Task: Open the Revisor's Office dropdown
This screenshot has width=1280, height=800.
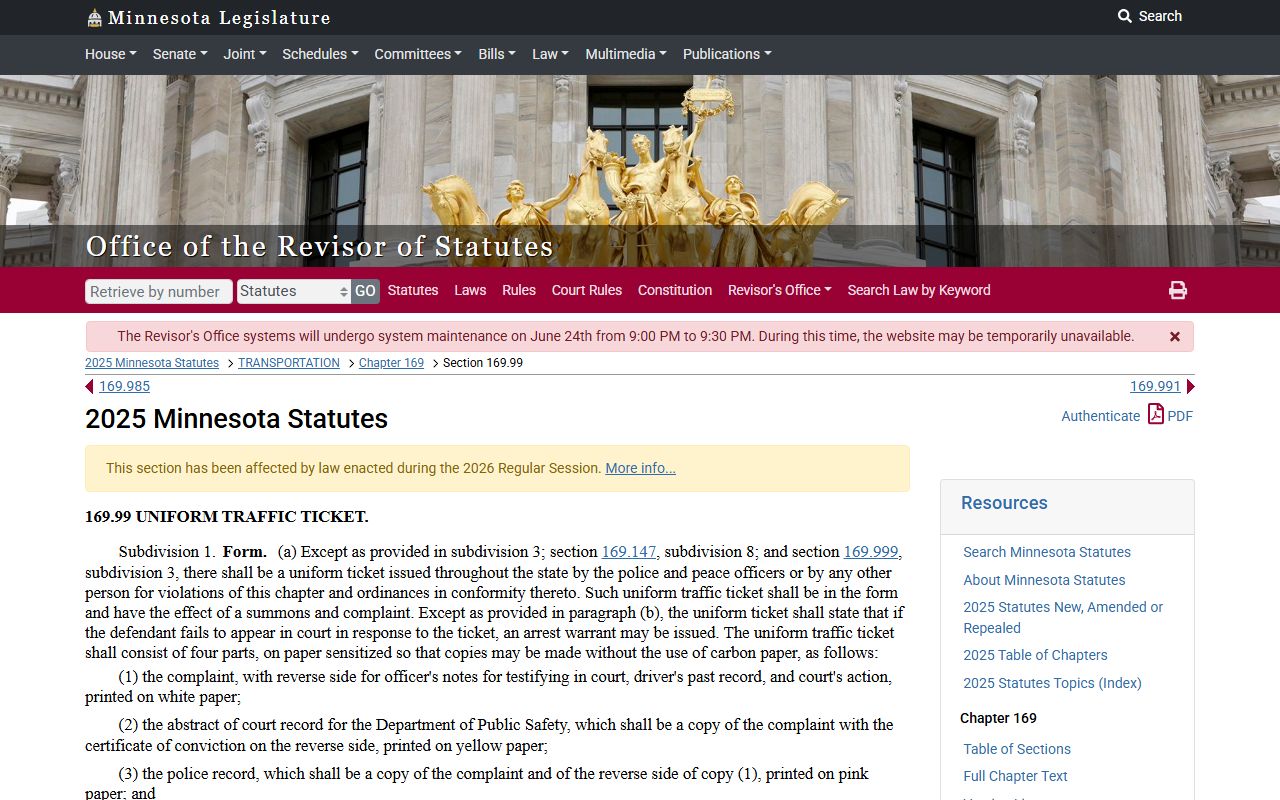Action: 780,290
